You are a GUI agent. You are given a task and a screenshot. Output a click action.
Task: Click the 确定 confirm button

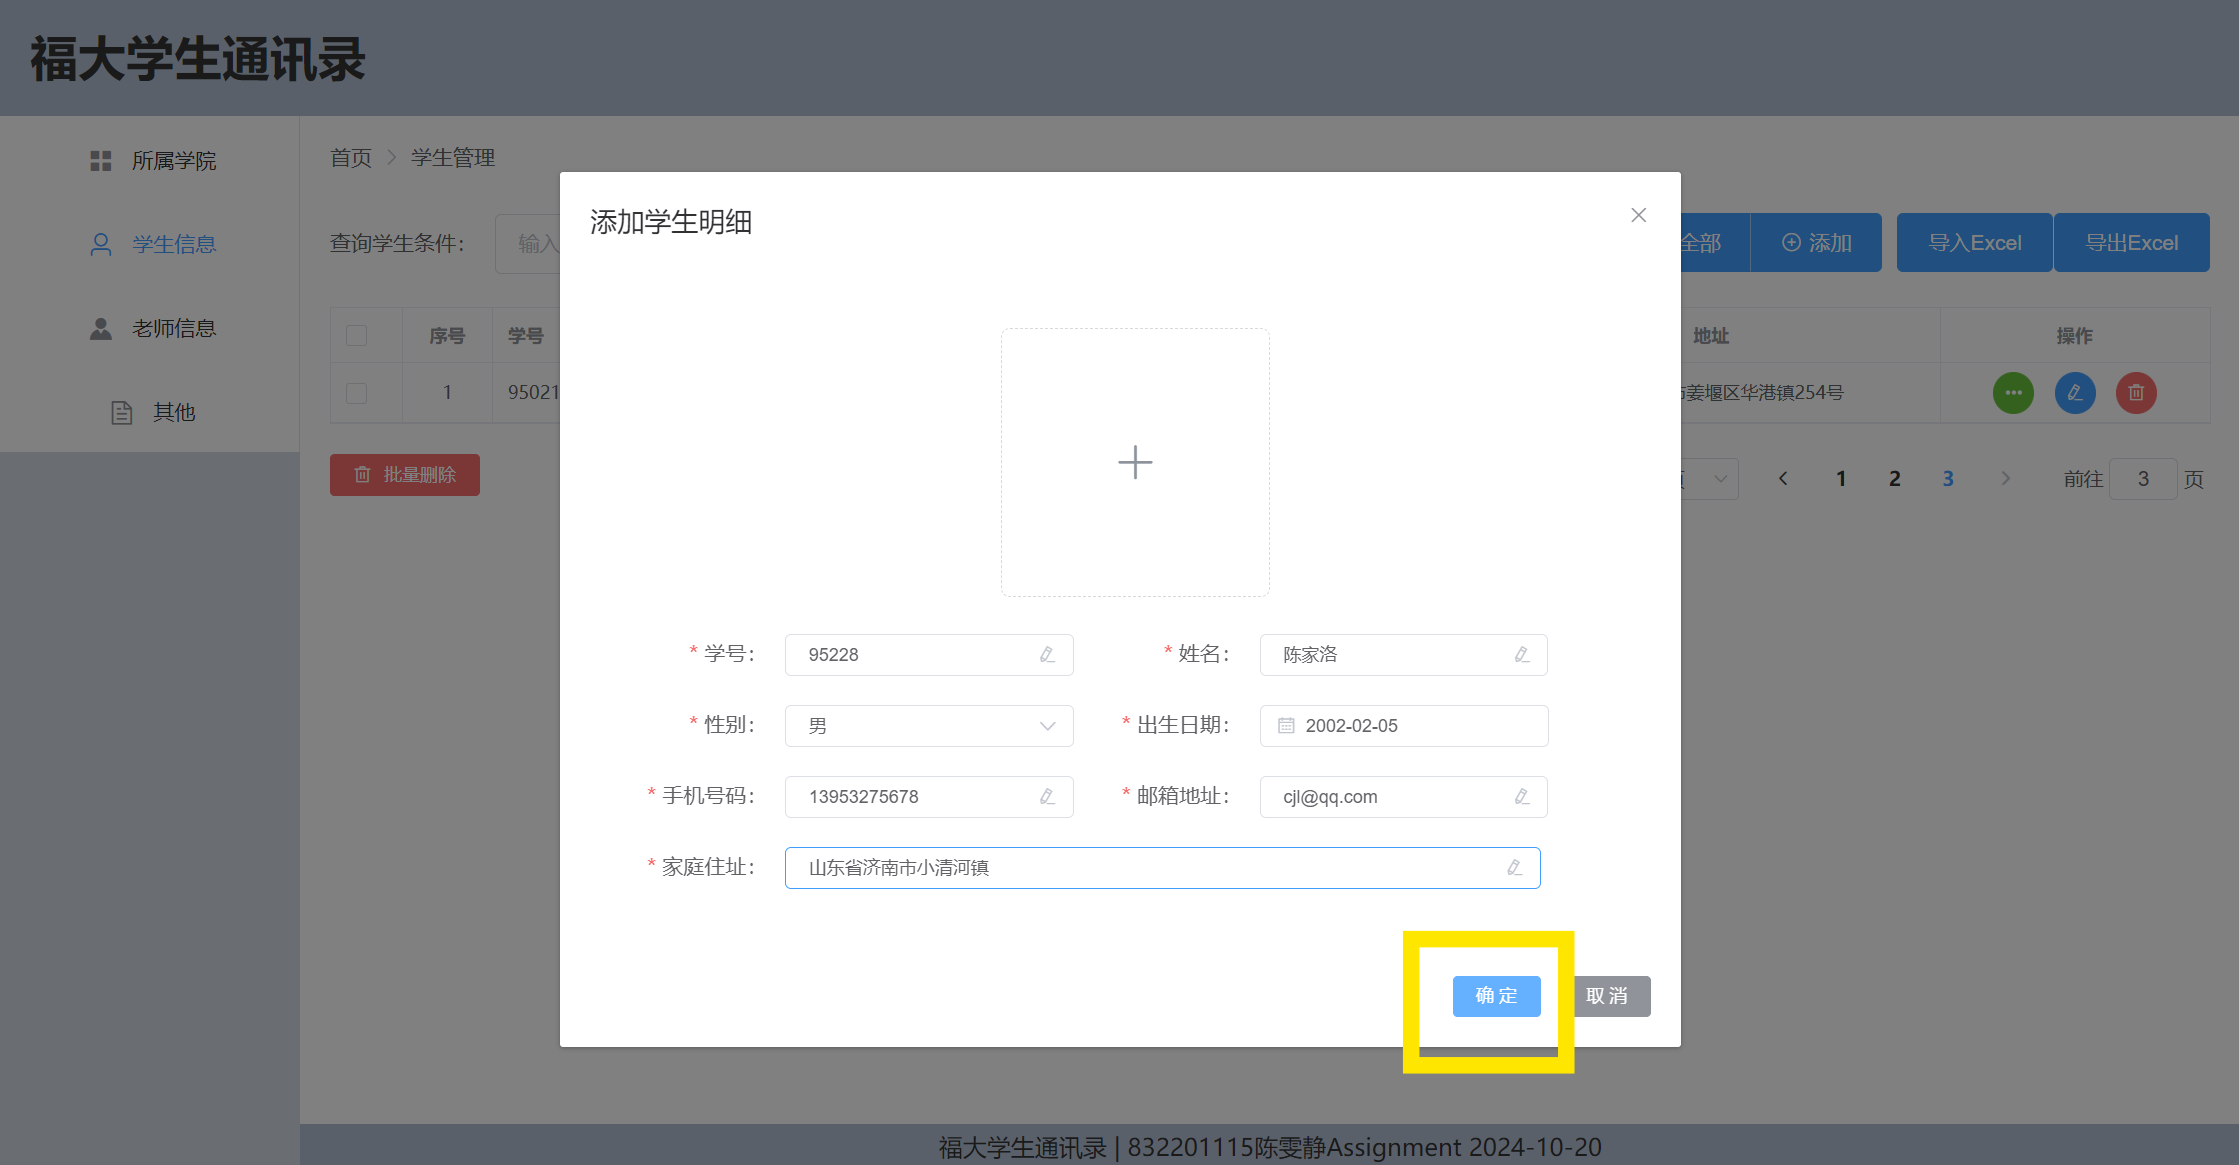[1496, 996]
